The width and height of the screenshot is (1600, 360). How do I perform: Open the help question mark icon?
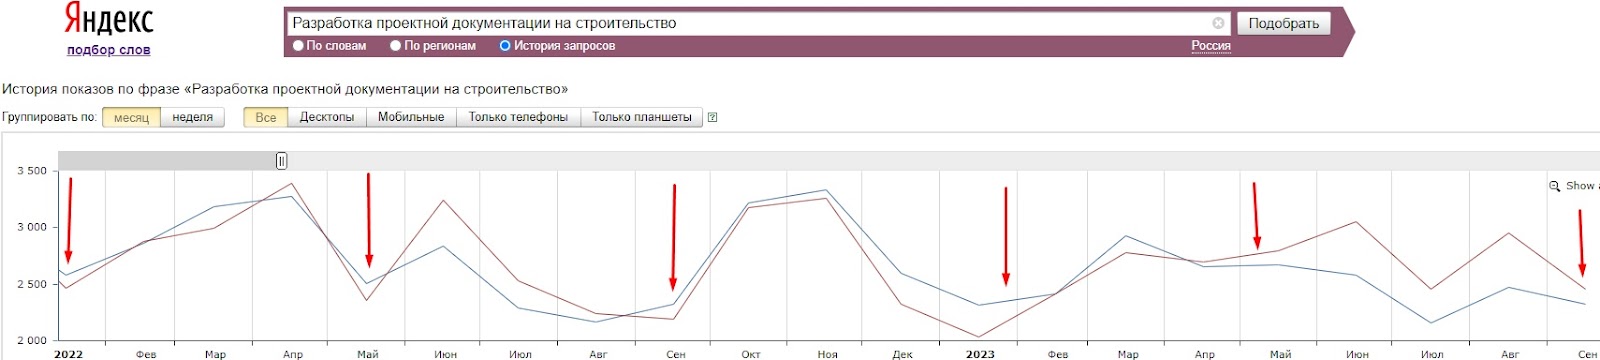click(x=712, y=117)
